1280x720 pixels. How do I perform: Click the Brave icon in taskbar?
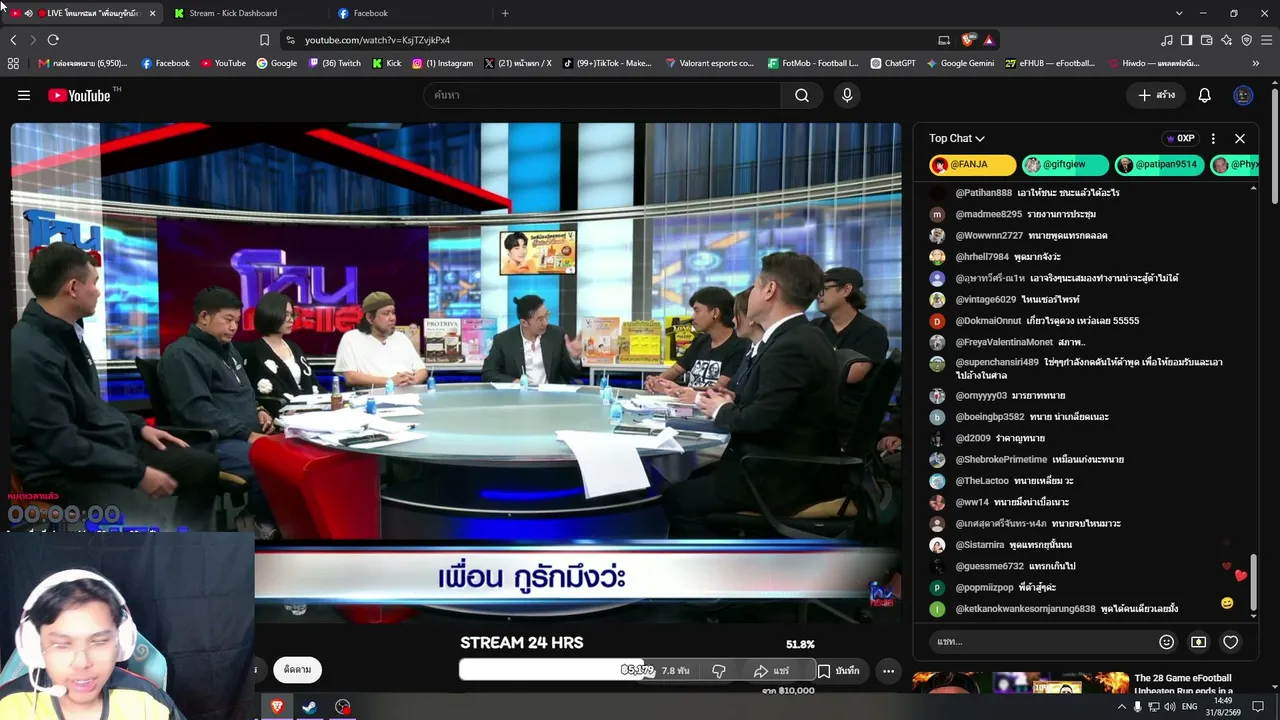pos(277,707)
